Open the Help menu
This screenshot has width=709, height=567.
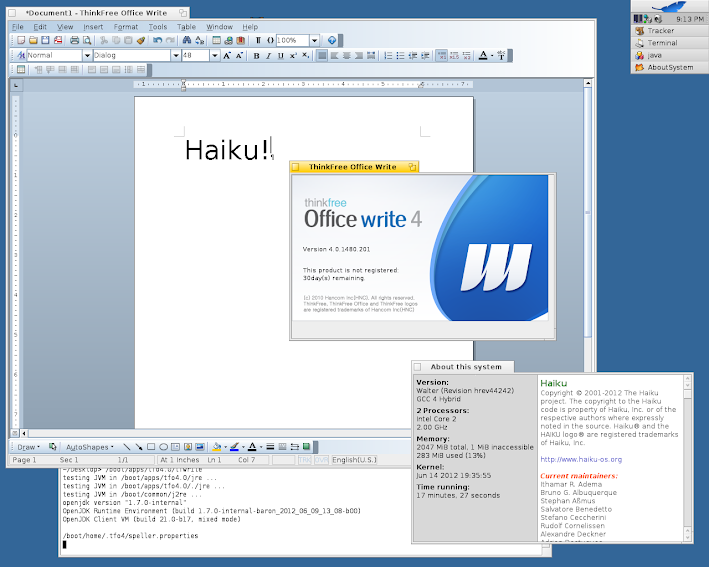click(x=250, y=27)
